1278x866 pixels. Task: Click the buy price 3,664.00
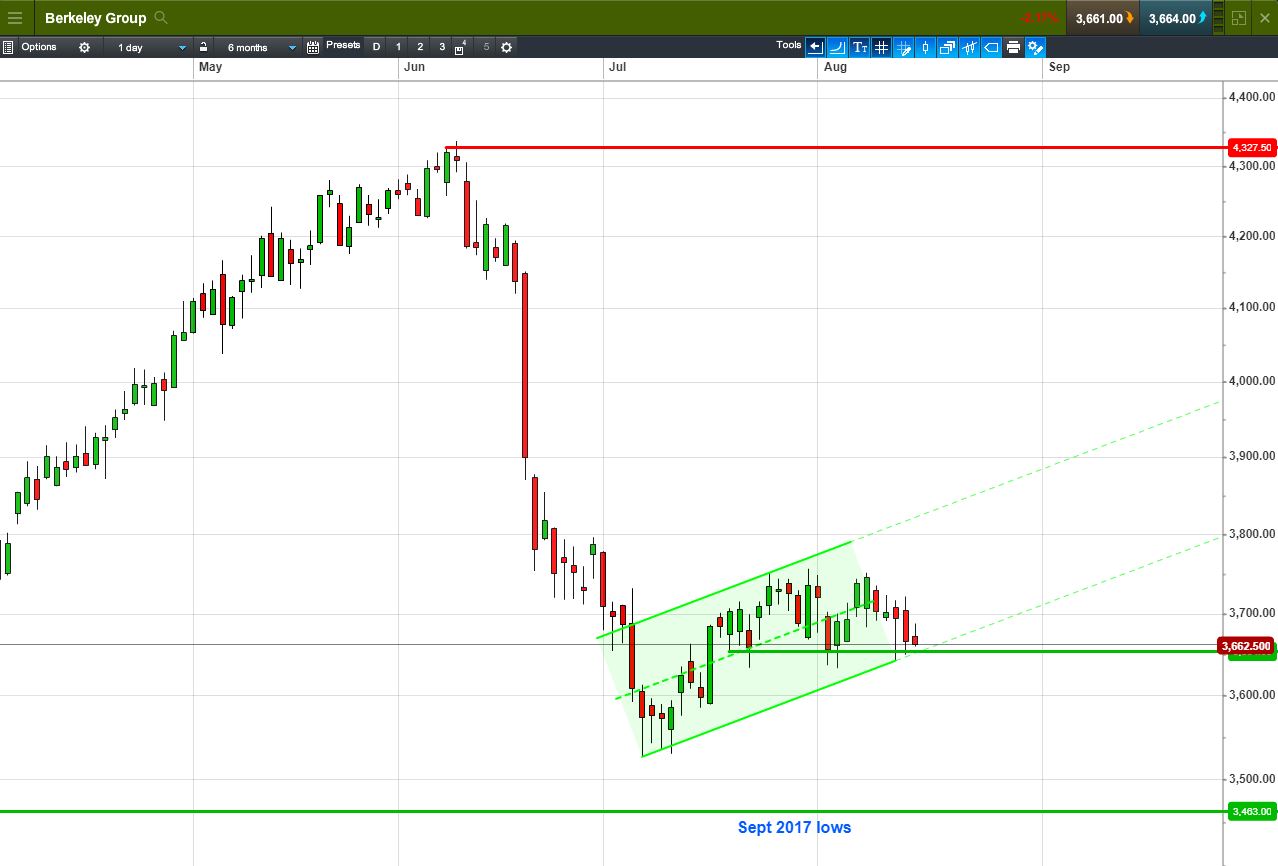[x=1176, y=18]
